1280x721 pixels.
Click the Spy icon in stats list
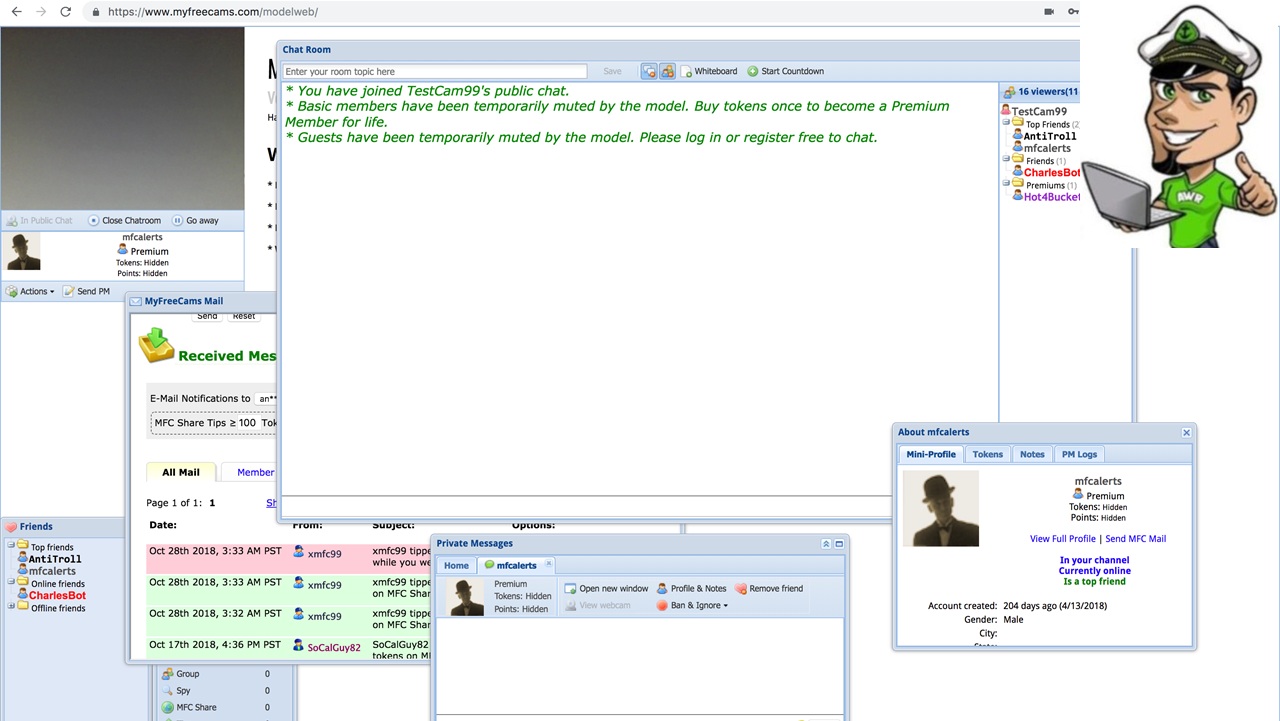tap(168, 691)
